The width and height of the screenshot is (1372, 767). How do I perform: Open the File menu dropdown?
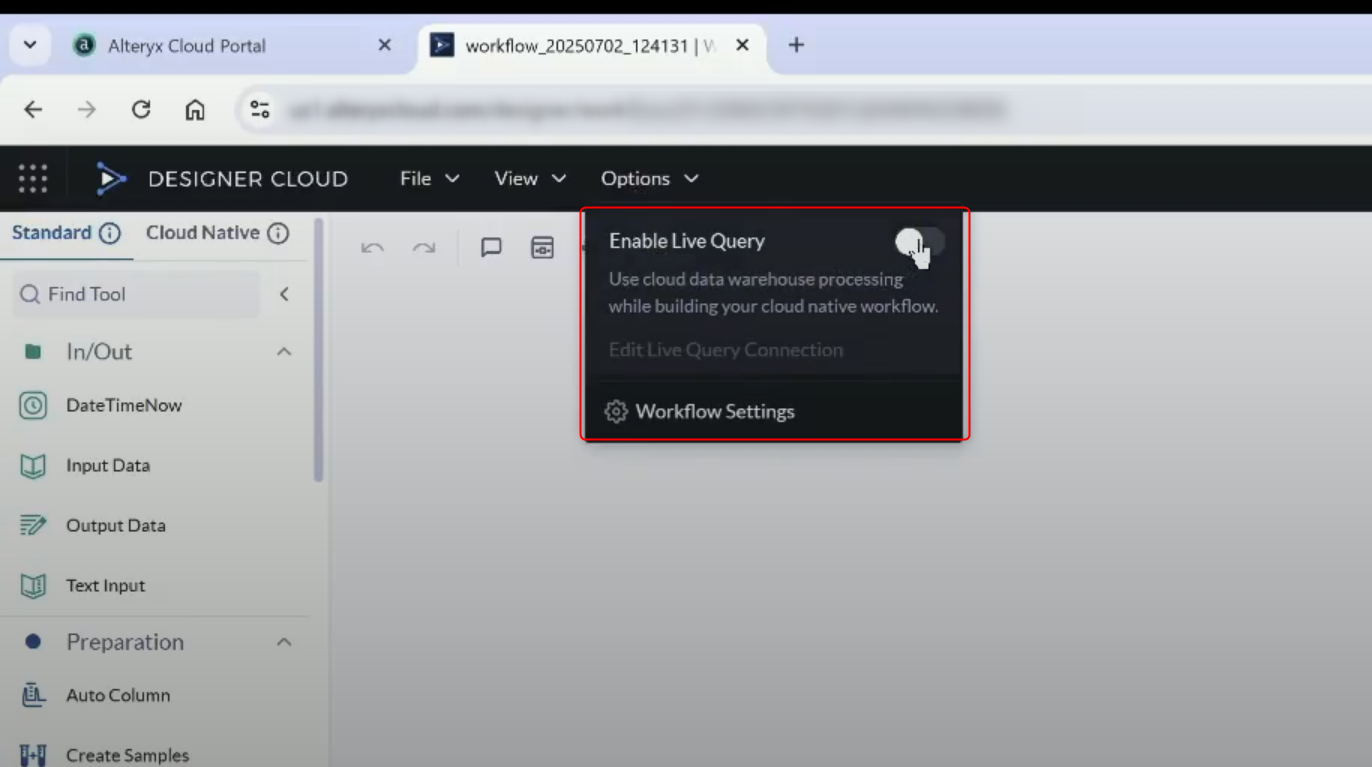[430, 179]
